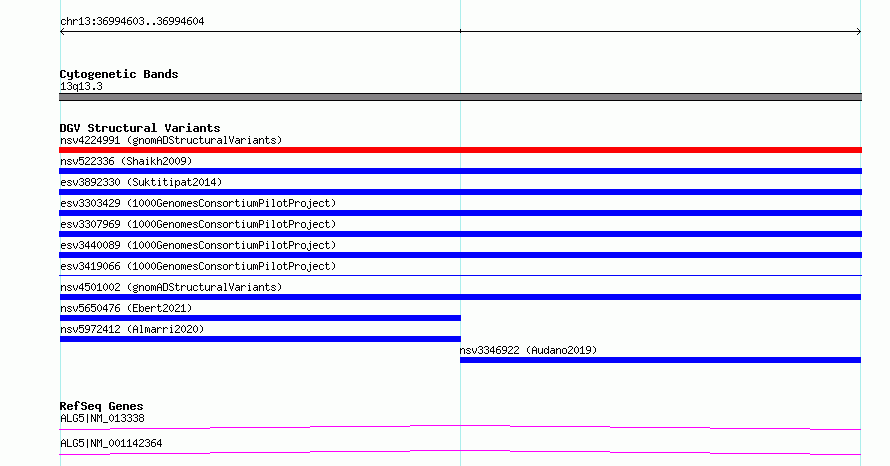Select the Cytogenetic Bands track heading
This screenshot has height=466, width=890.
coord(119,74)
